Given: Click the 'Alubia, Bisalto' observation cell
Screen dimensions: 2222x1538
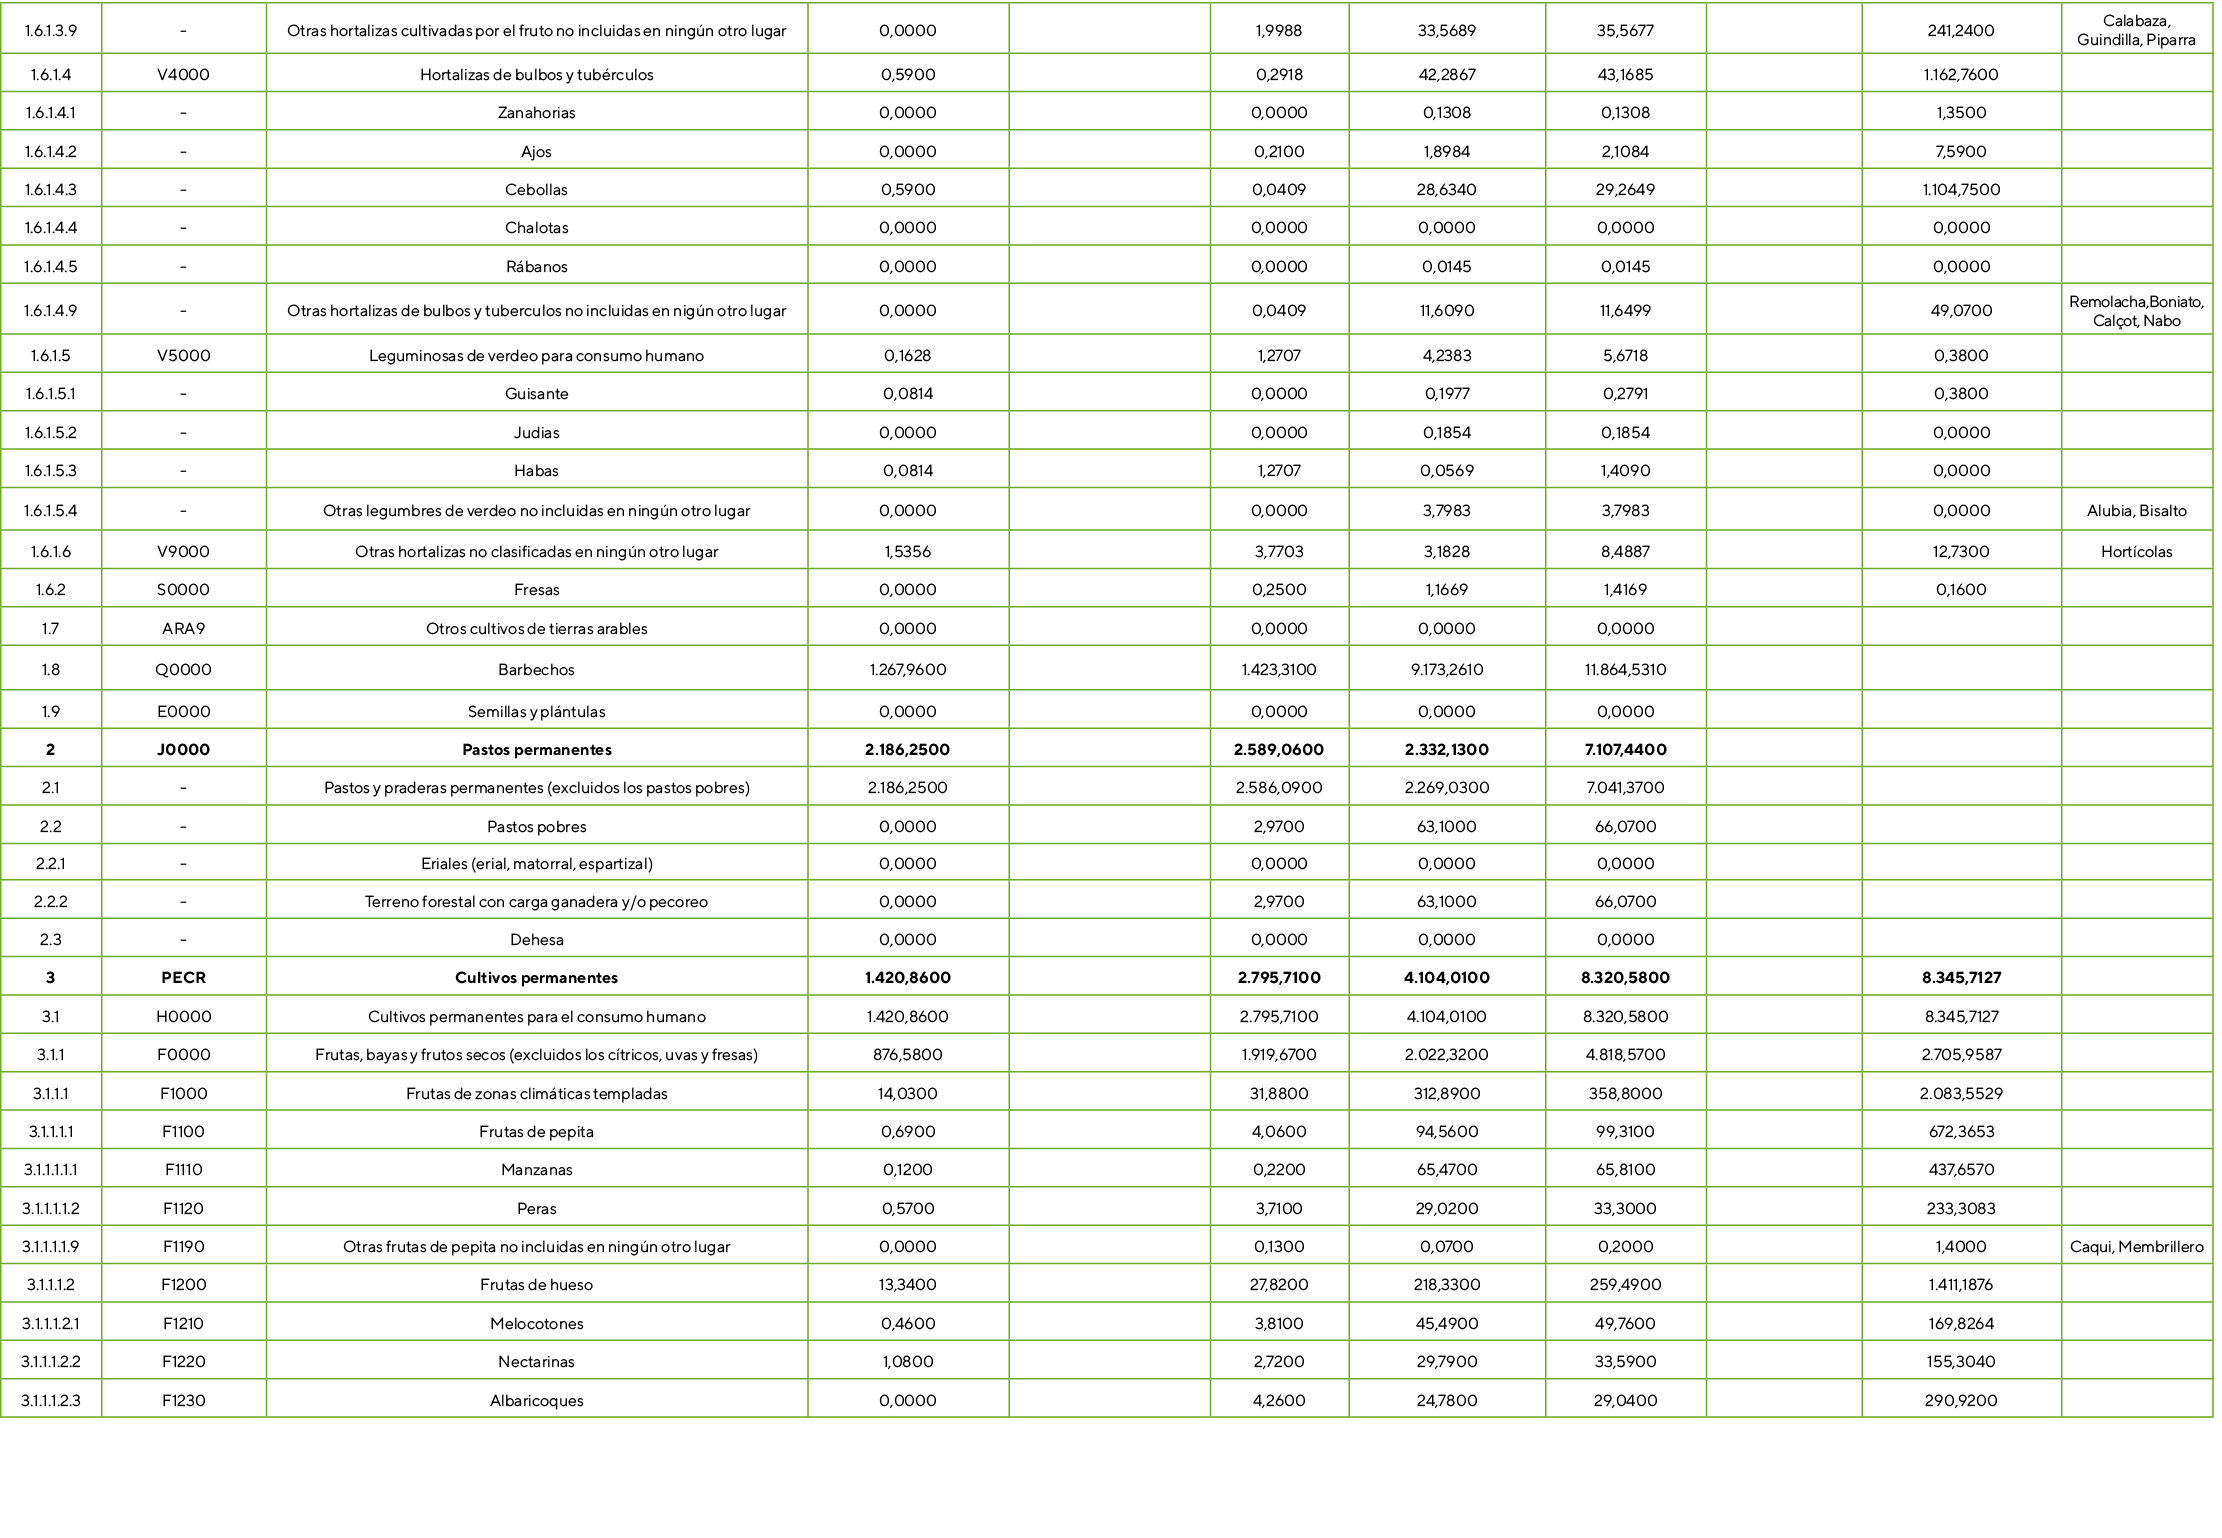Looking at the screenshot, I should 2135,510.
